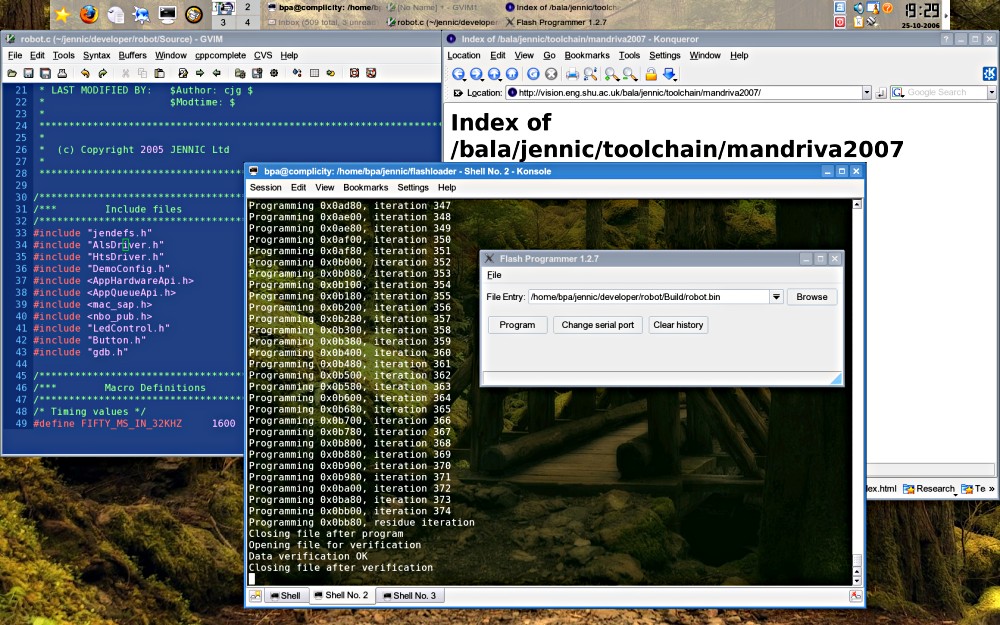Switch to virtual desktop 2 in pager
1000x625 pixels.
click(x=247, y=8)
